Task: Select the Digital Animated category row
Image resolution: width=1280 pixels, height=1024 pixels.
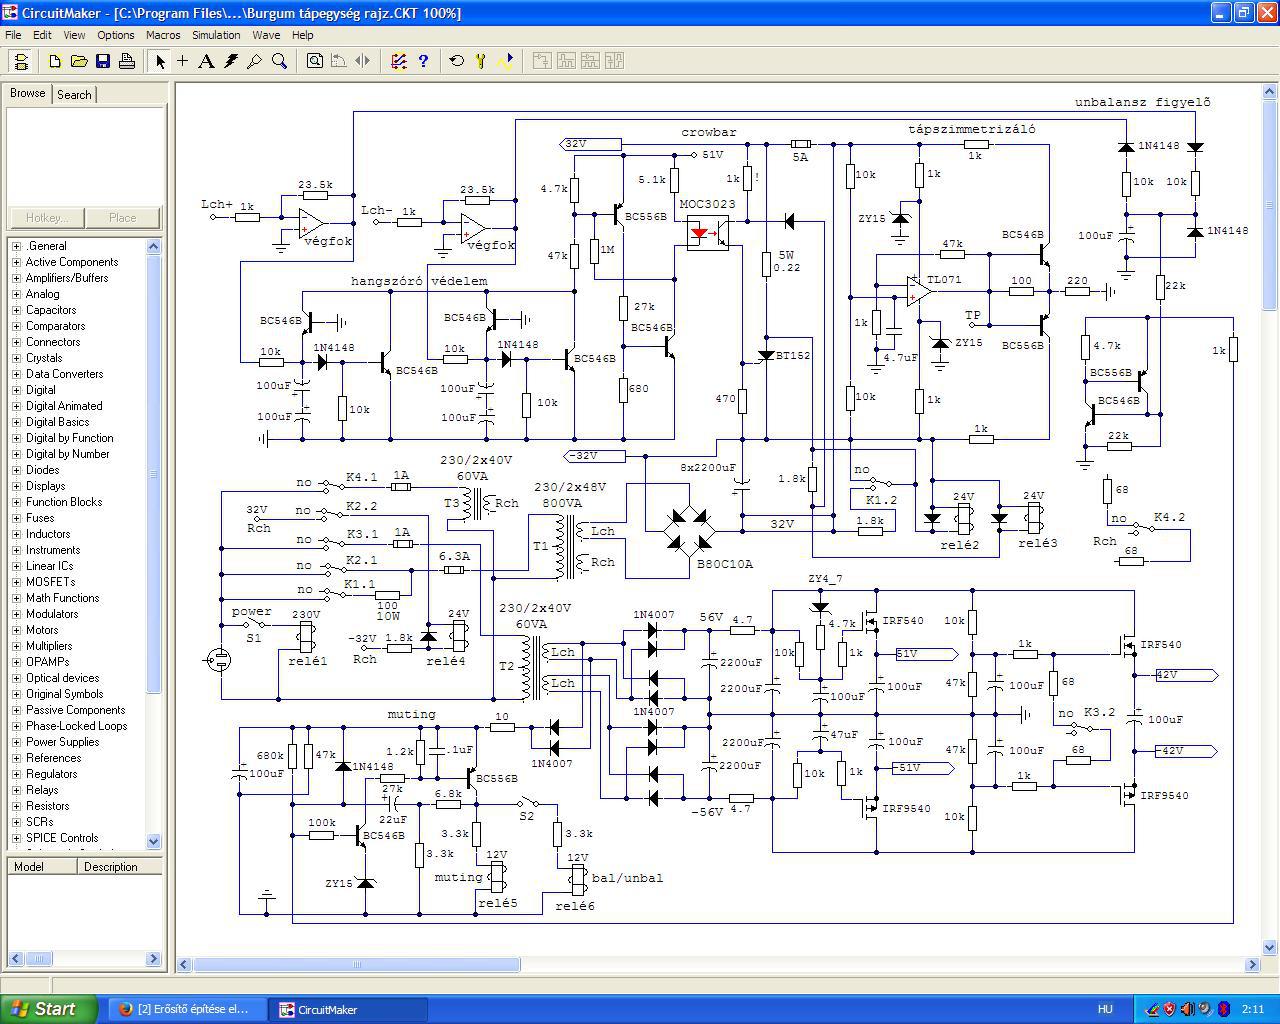Action: [x=64, y=406]
